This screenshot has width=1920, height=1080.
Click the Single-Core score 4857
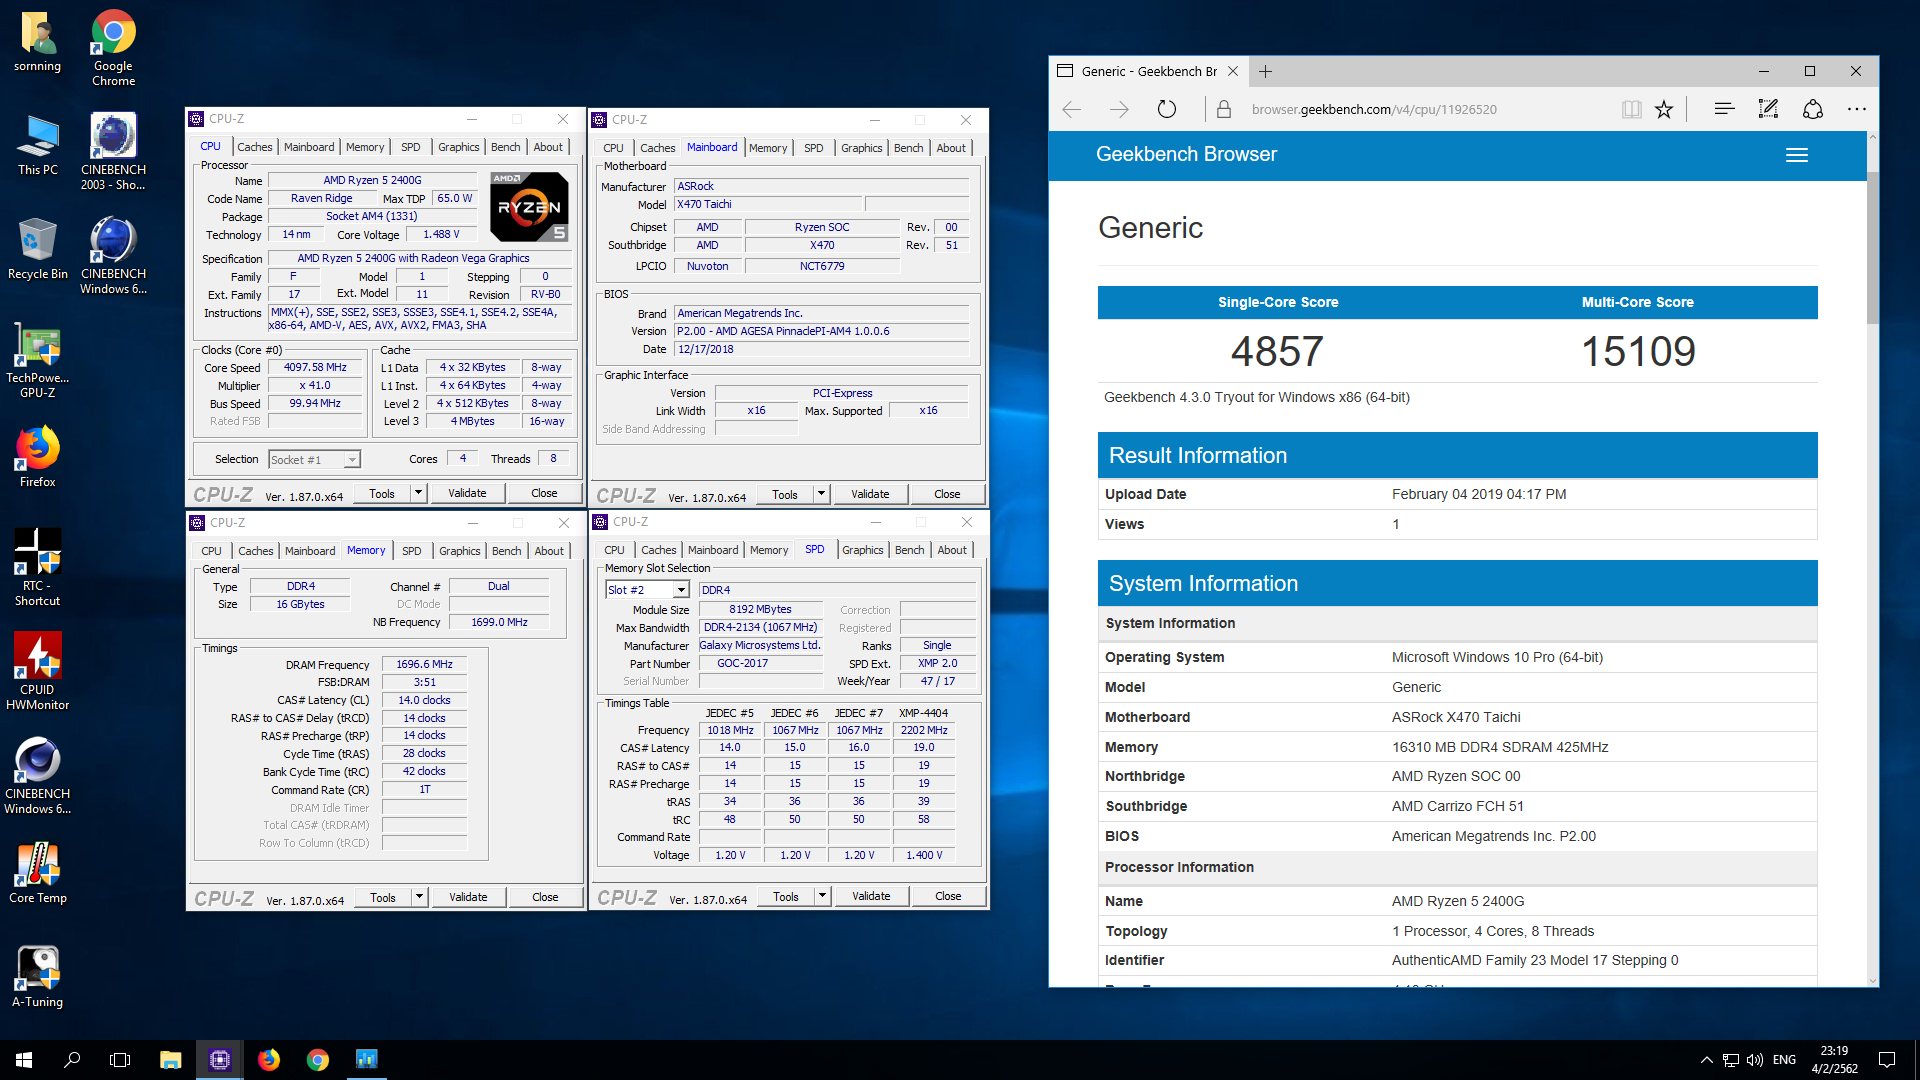click(x=1277, y=351)
